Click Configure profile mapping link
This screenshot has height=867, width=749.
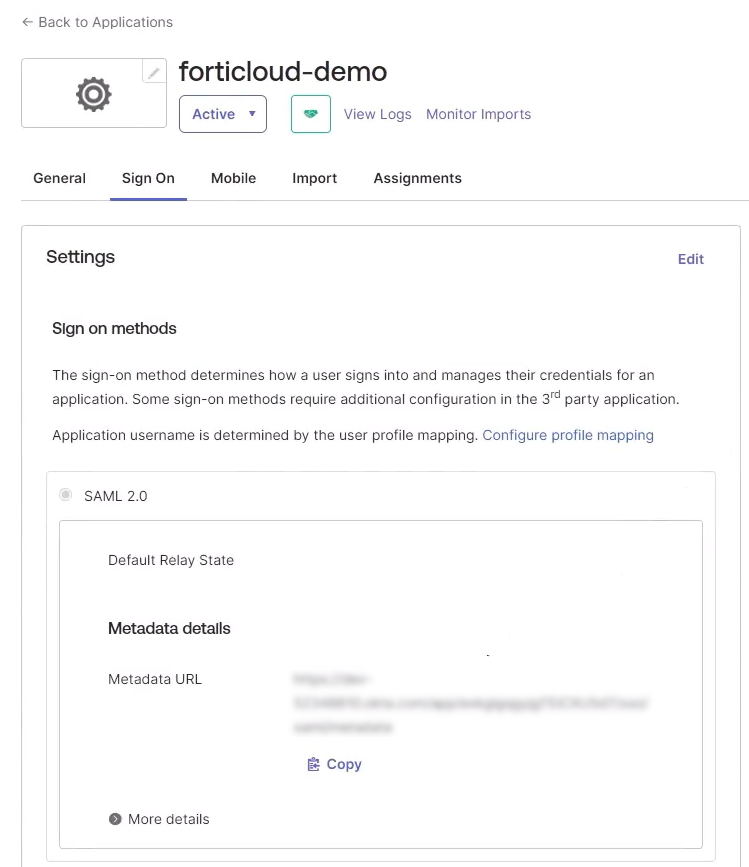click(x=567, y=435)
